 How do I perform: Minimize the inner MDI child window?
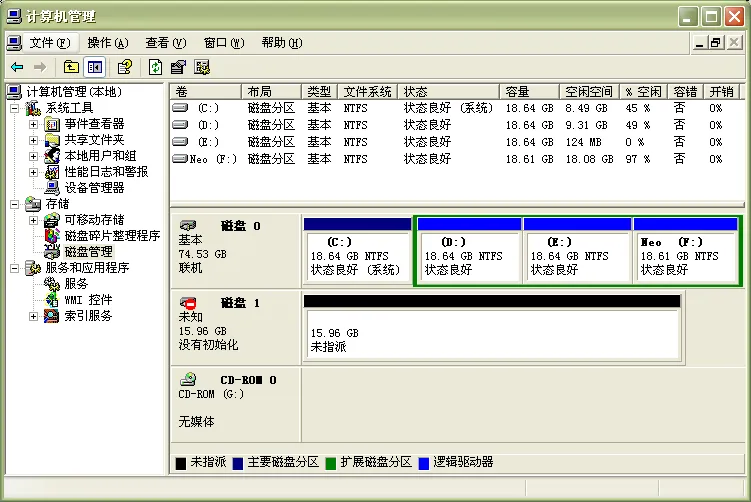[x=700, y=43]
